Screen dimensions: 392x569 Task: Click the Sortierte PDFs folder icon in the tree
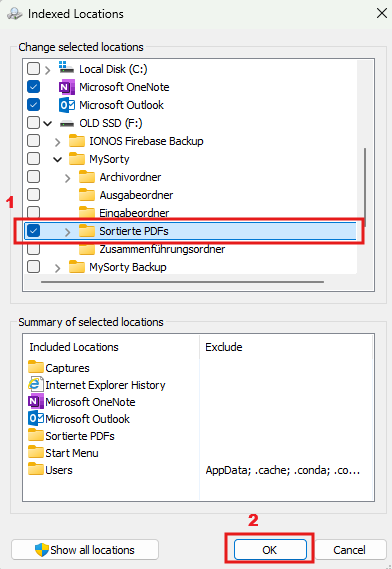click(x=87, y=231)
